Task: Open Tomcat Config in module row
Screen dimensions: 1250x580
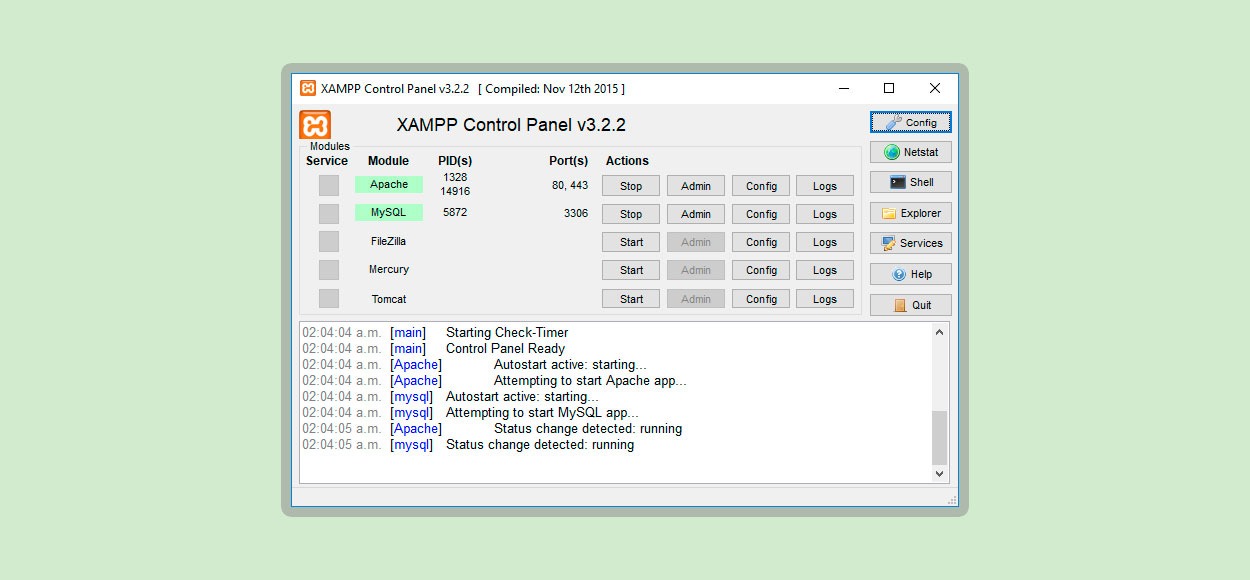Action: coord(761,299)
